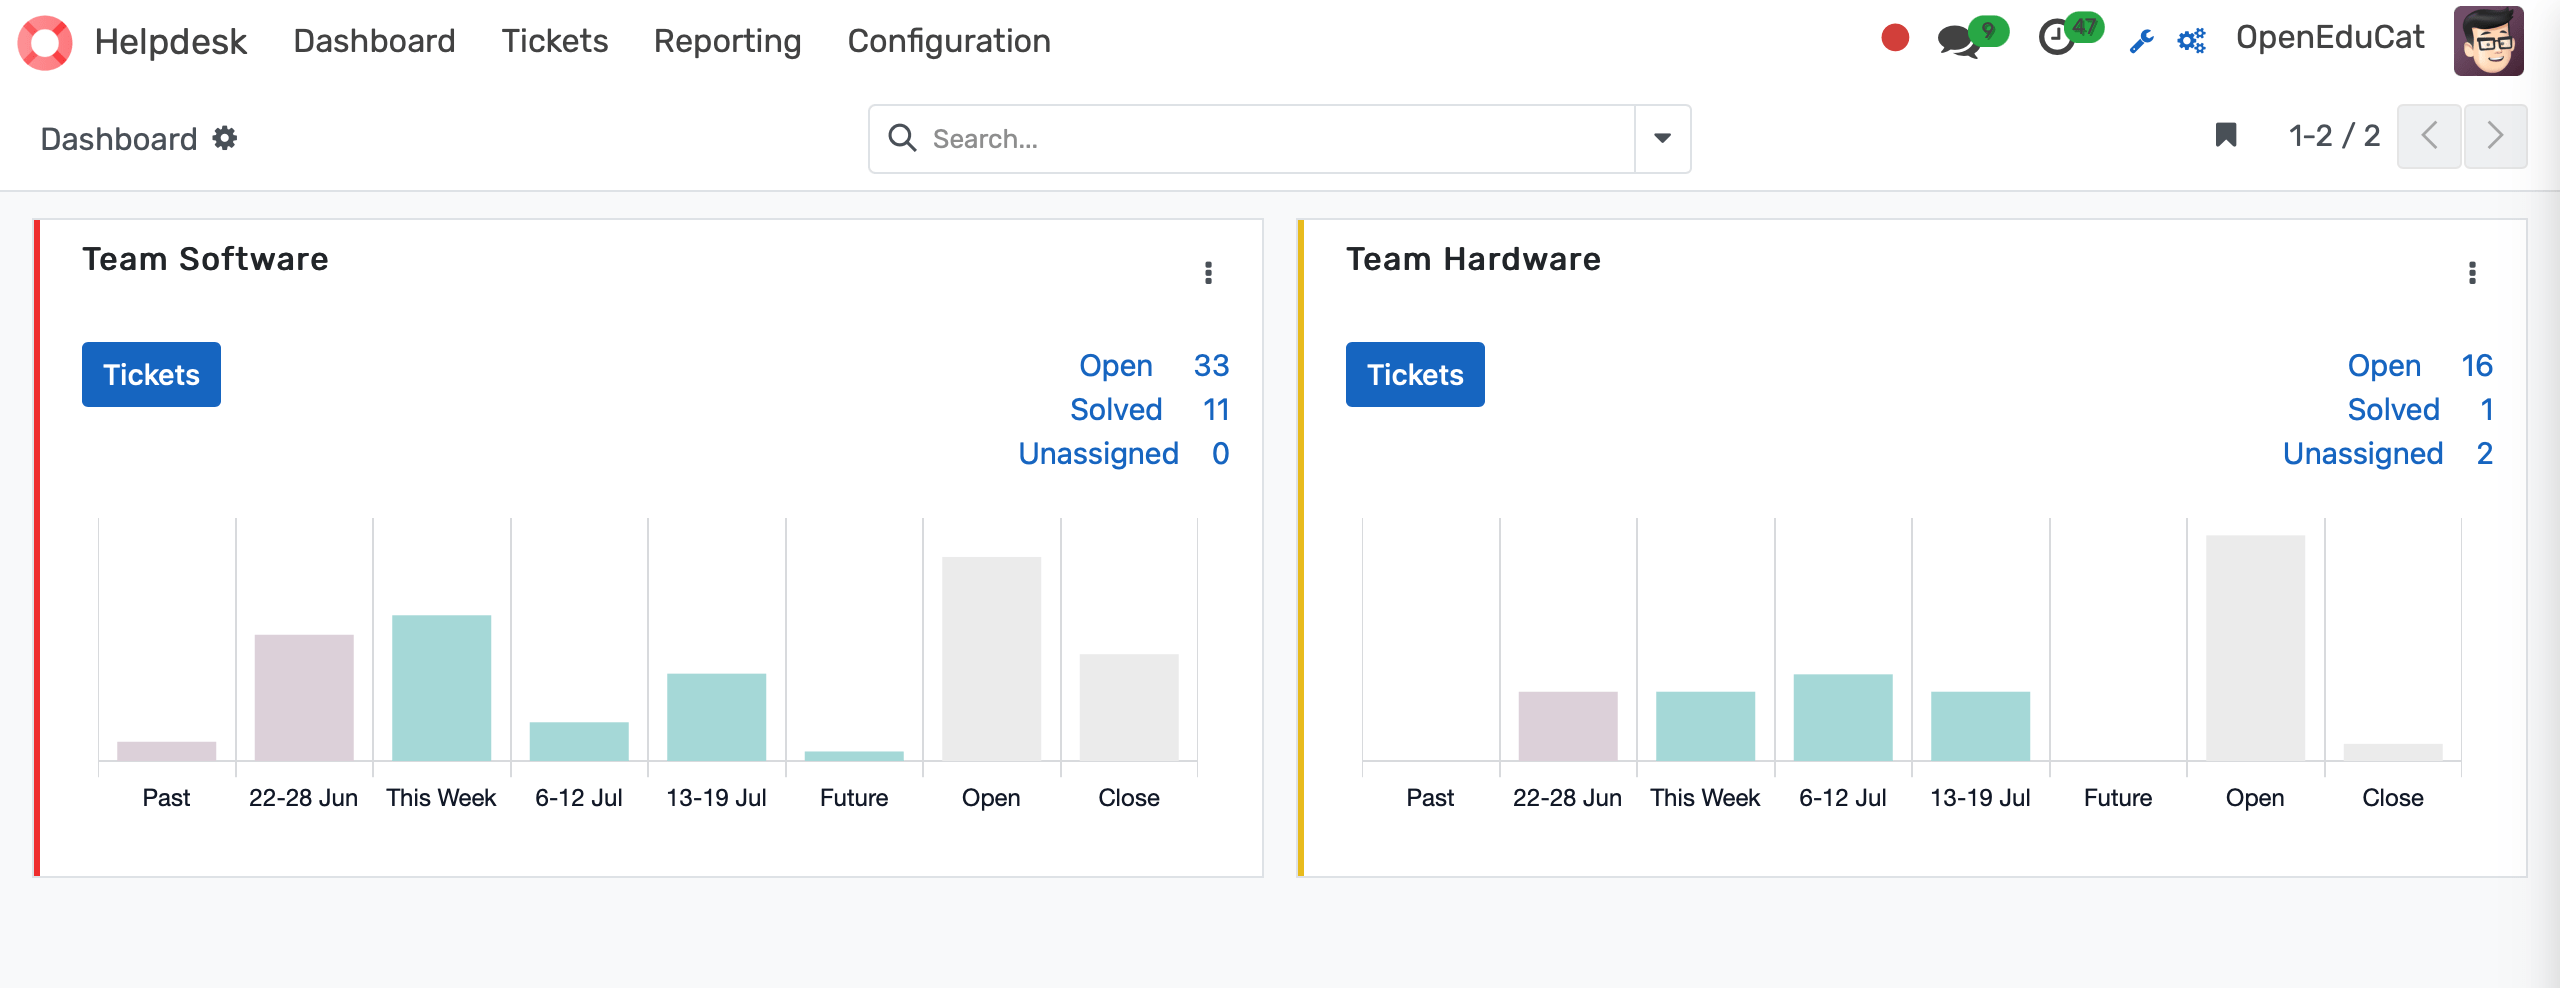Open the Team Hardware kebab options menu
The image size is (2560, 988).
[2472, 273]
